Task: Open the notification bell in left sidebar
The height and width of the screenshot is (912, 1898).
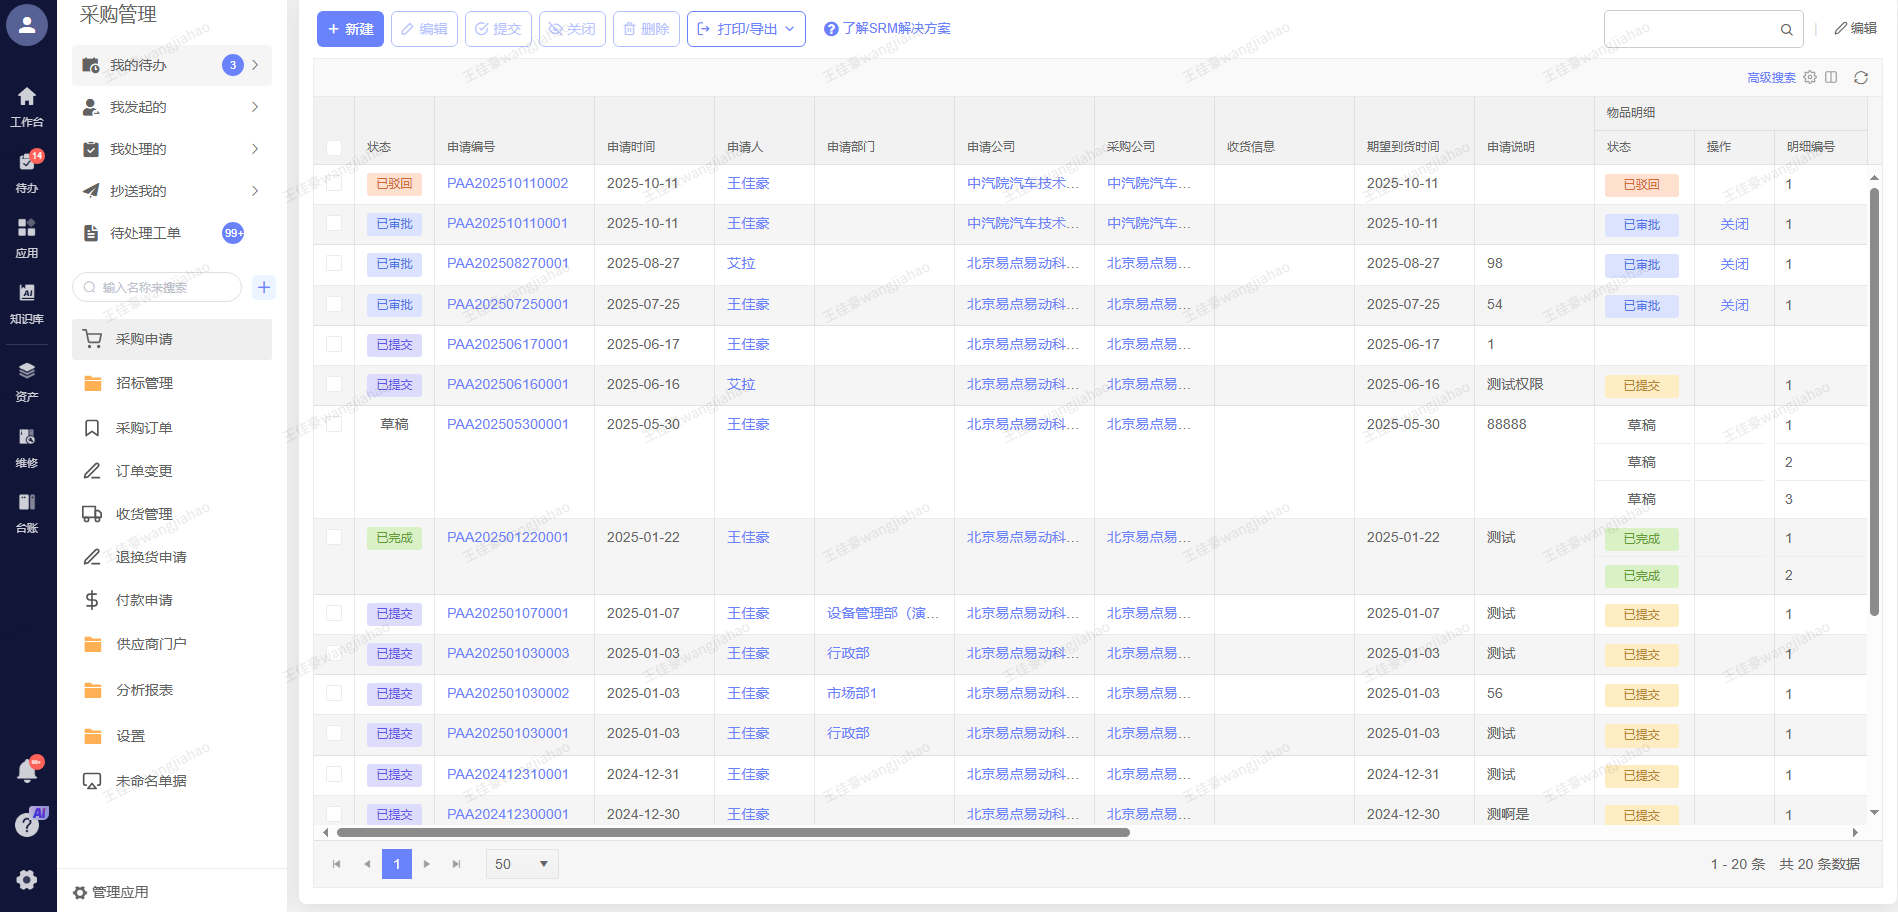Action: 27,770
